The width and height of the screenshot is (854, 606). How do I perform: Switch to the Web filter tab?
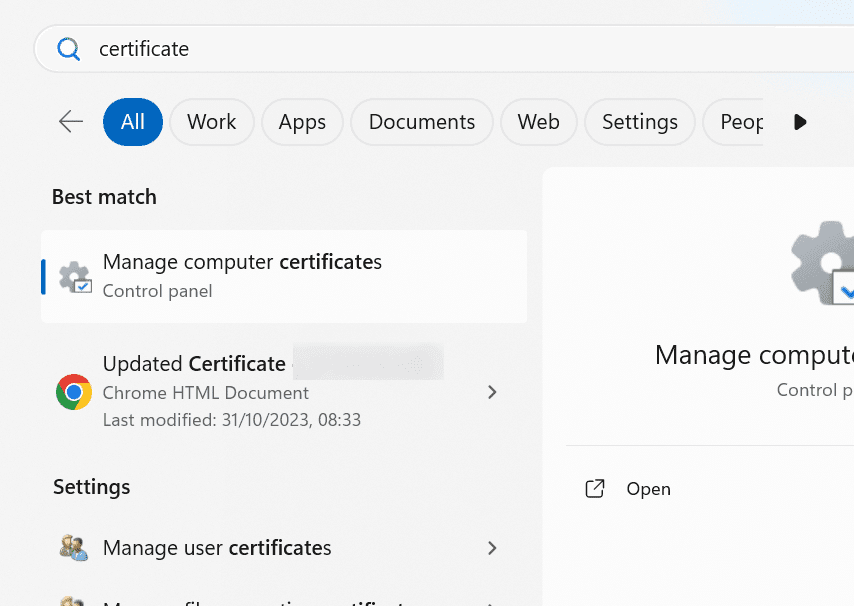pyautogui.click(x=539, y=122)
